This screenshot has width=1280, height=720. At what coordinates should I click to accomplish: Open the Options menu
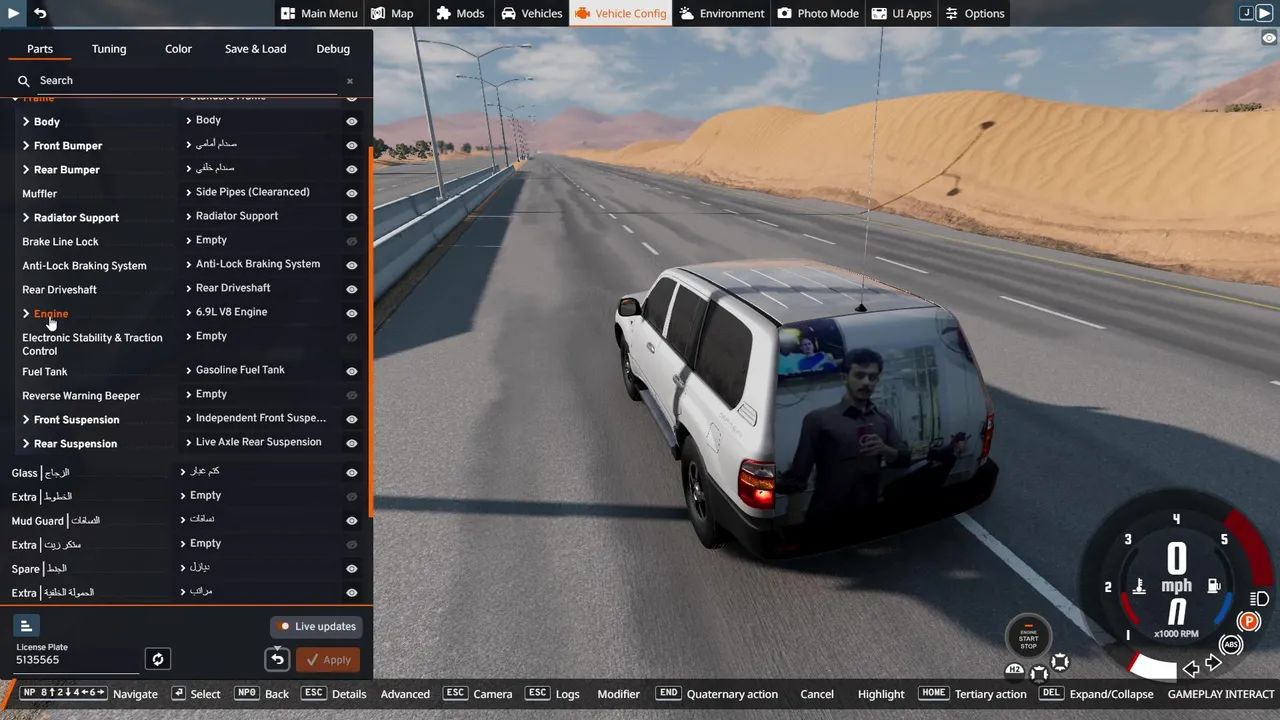pos(975,13)
